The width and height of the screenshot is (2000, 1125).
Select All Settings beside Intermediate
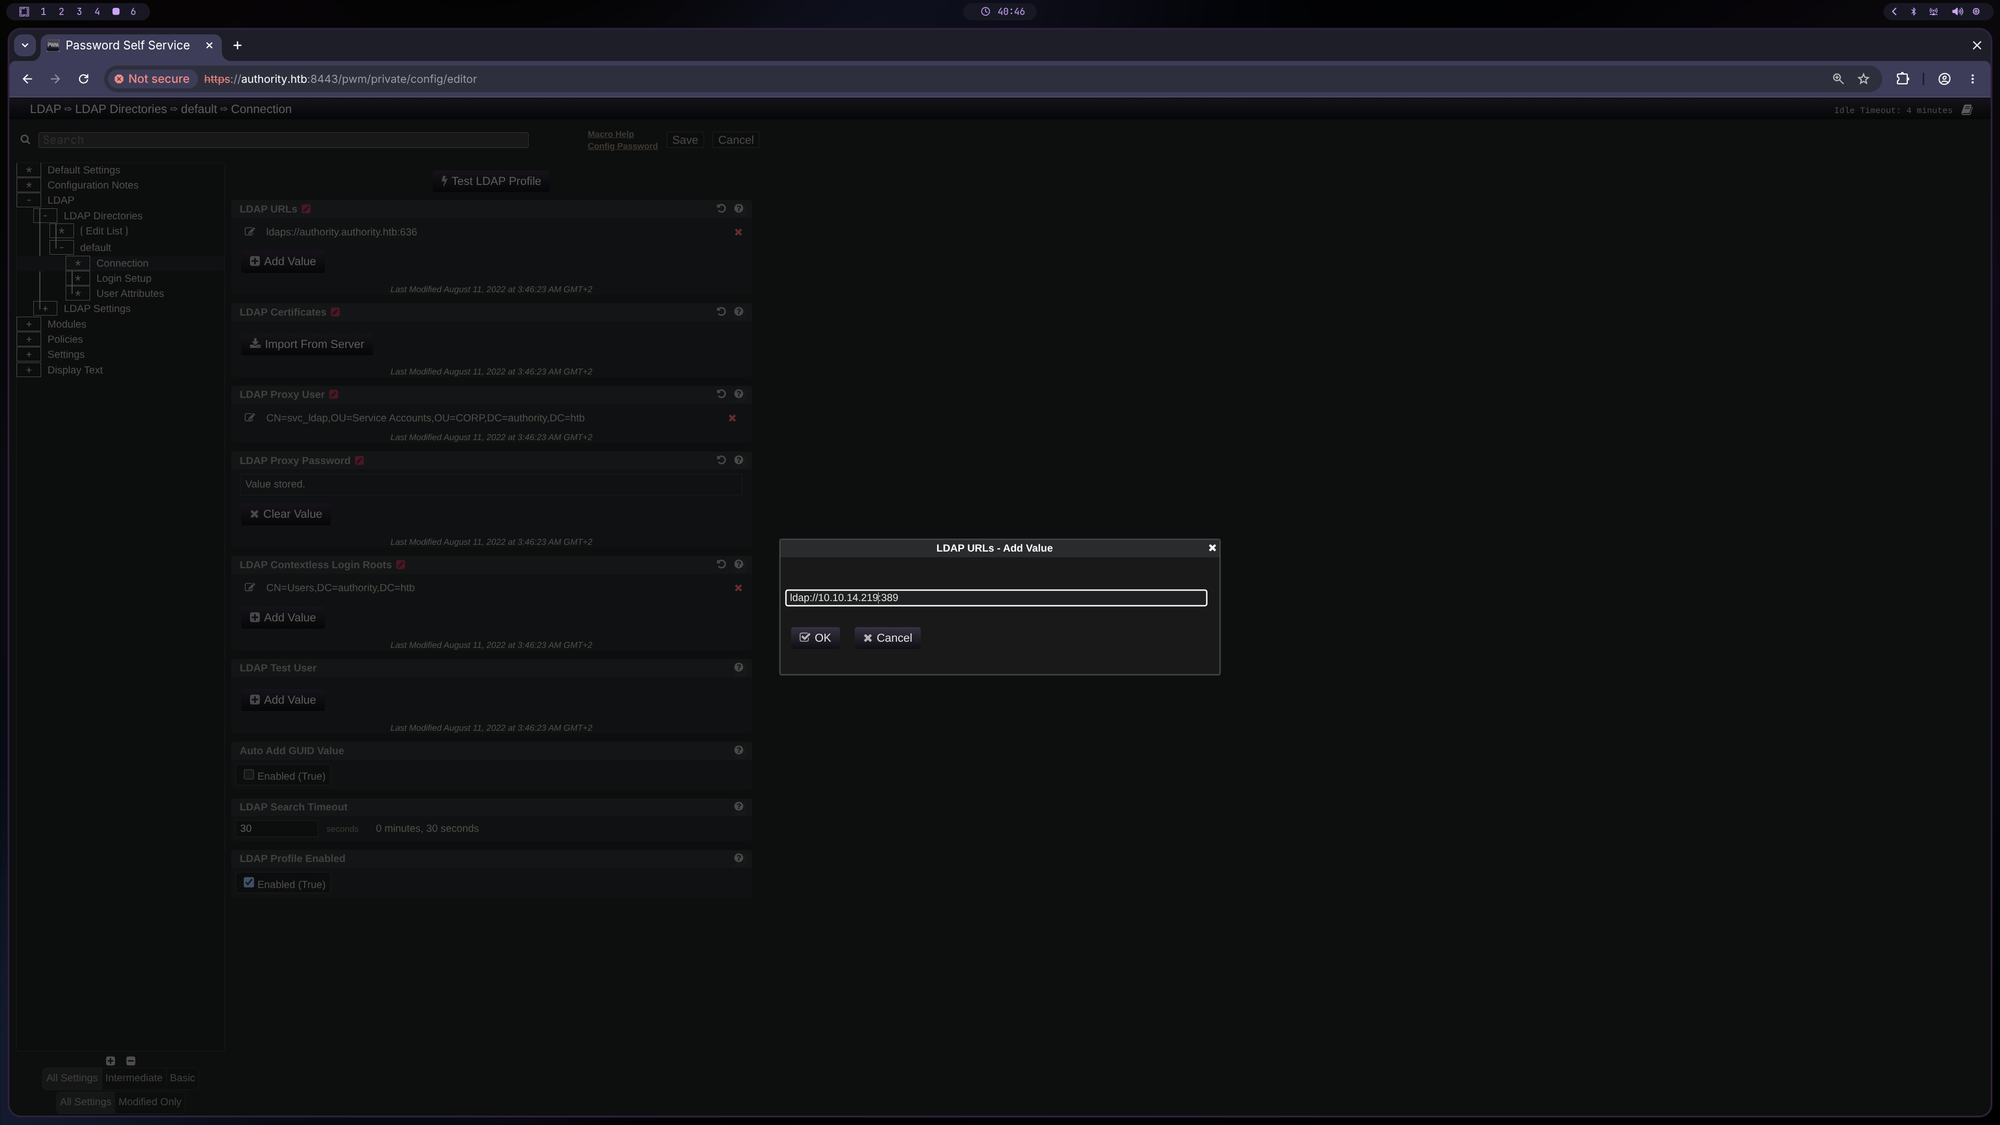[x=72, y=1078]
